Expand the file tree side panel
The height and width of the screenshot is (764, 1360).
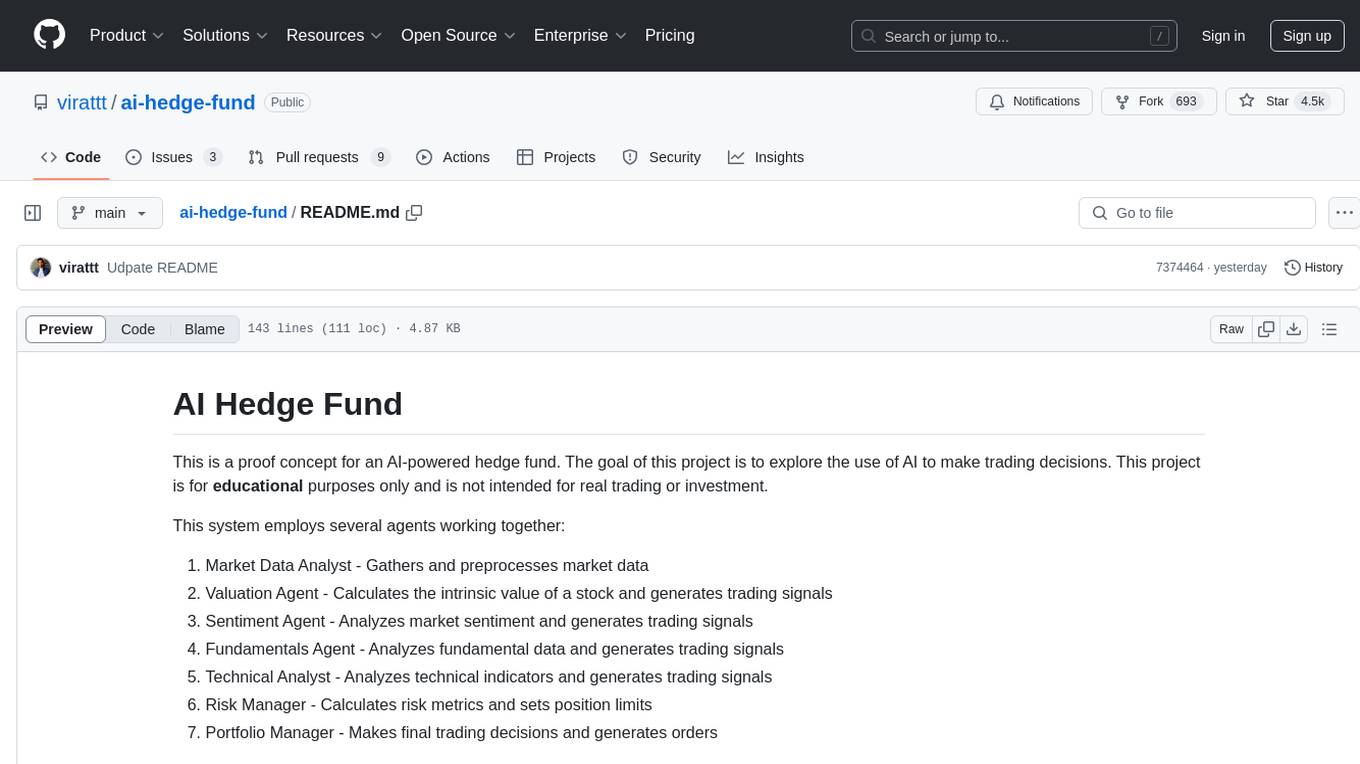point(33,213)
